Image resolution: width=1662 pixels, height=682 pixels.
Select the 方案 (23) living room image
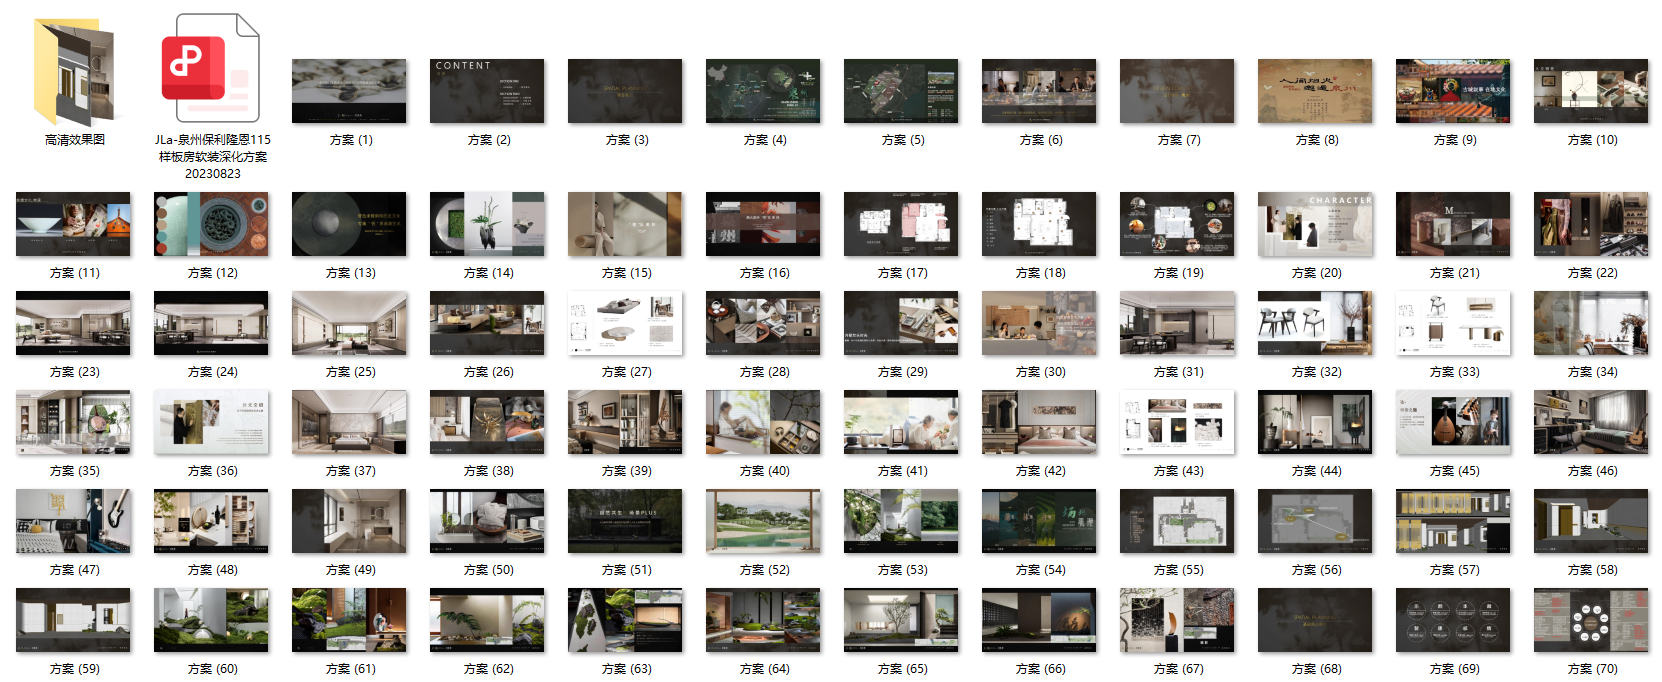tap(73, 323)
